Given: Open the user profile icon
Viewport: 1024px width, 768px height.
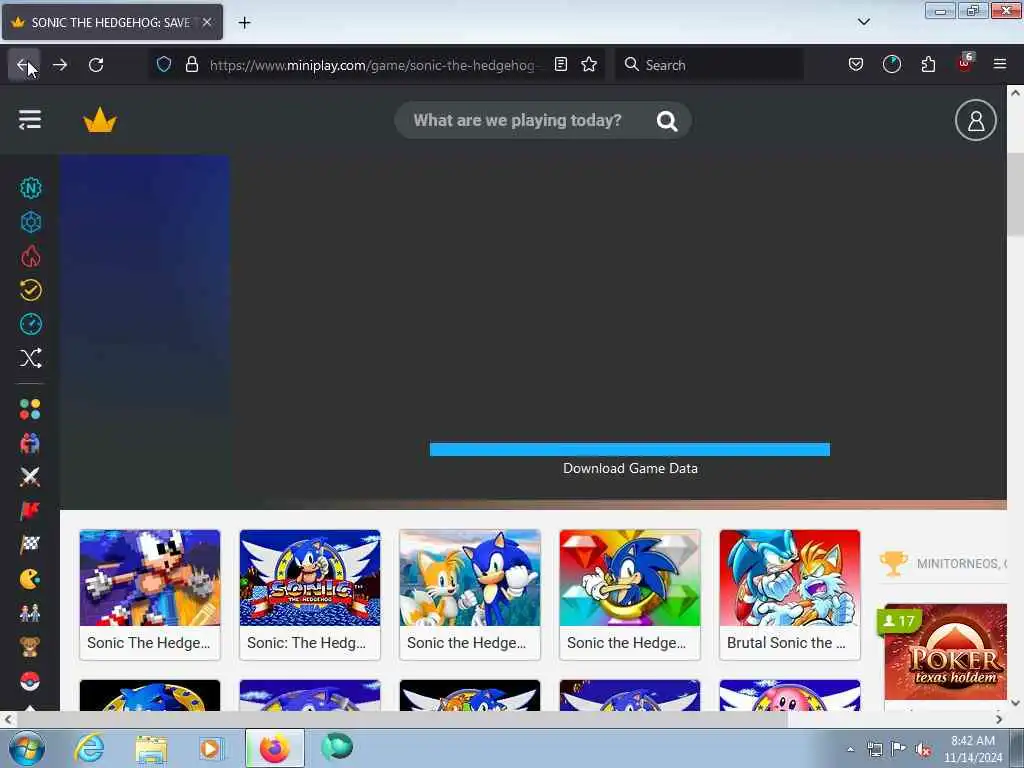Looking at the screenshot, I should pos(976,120).
